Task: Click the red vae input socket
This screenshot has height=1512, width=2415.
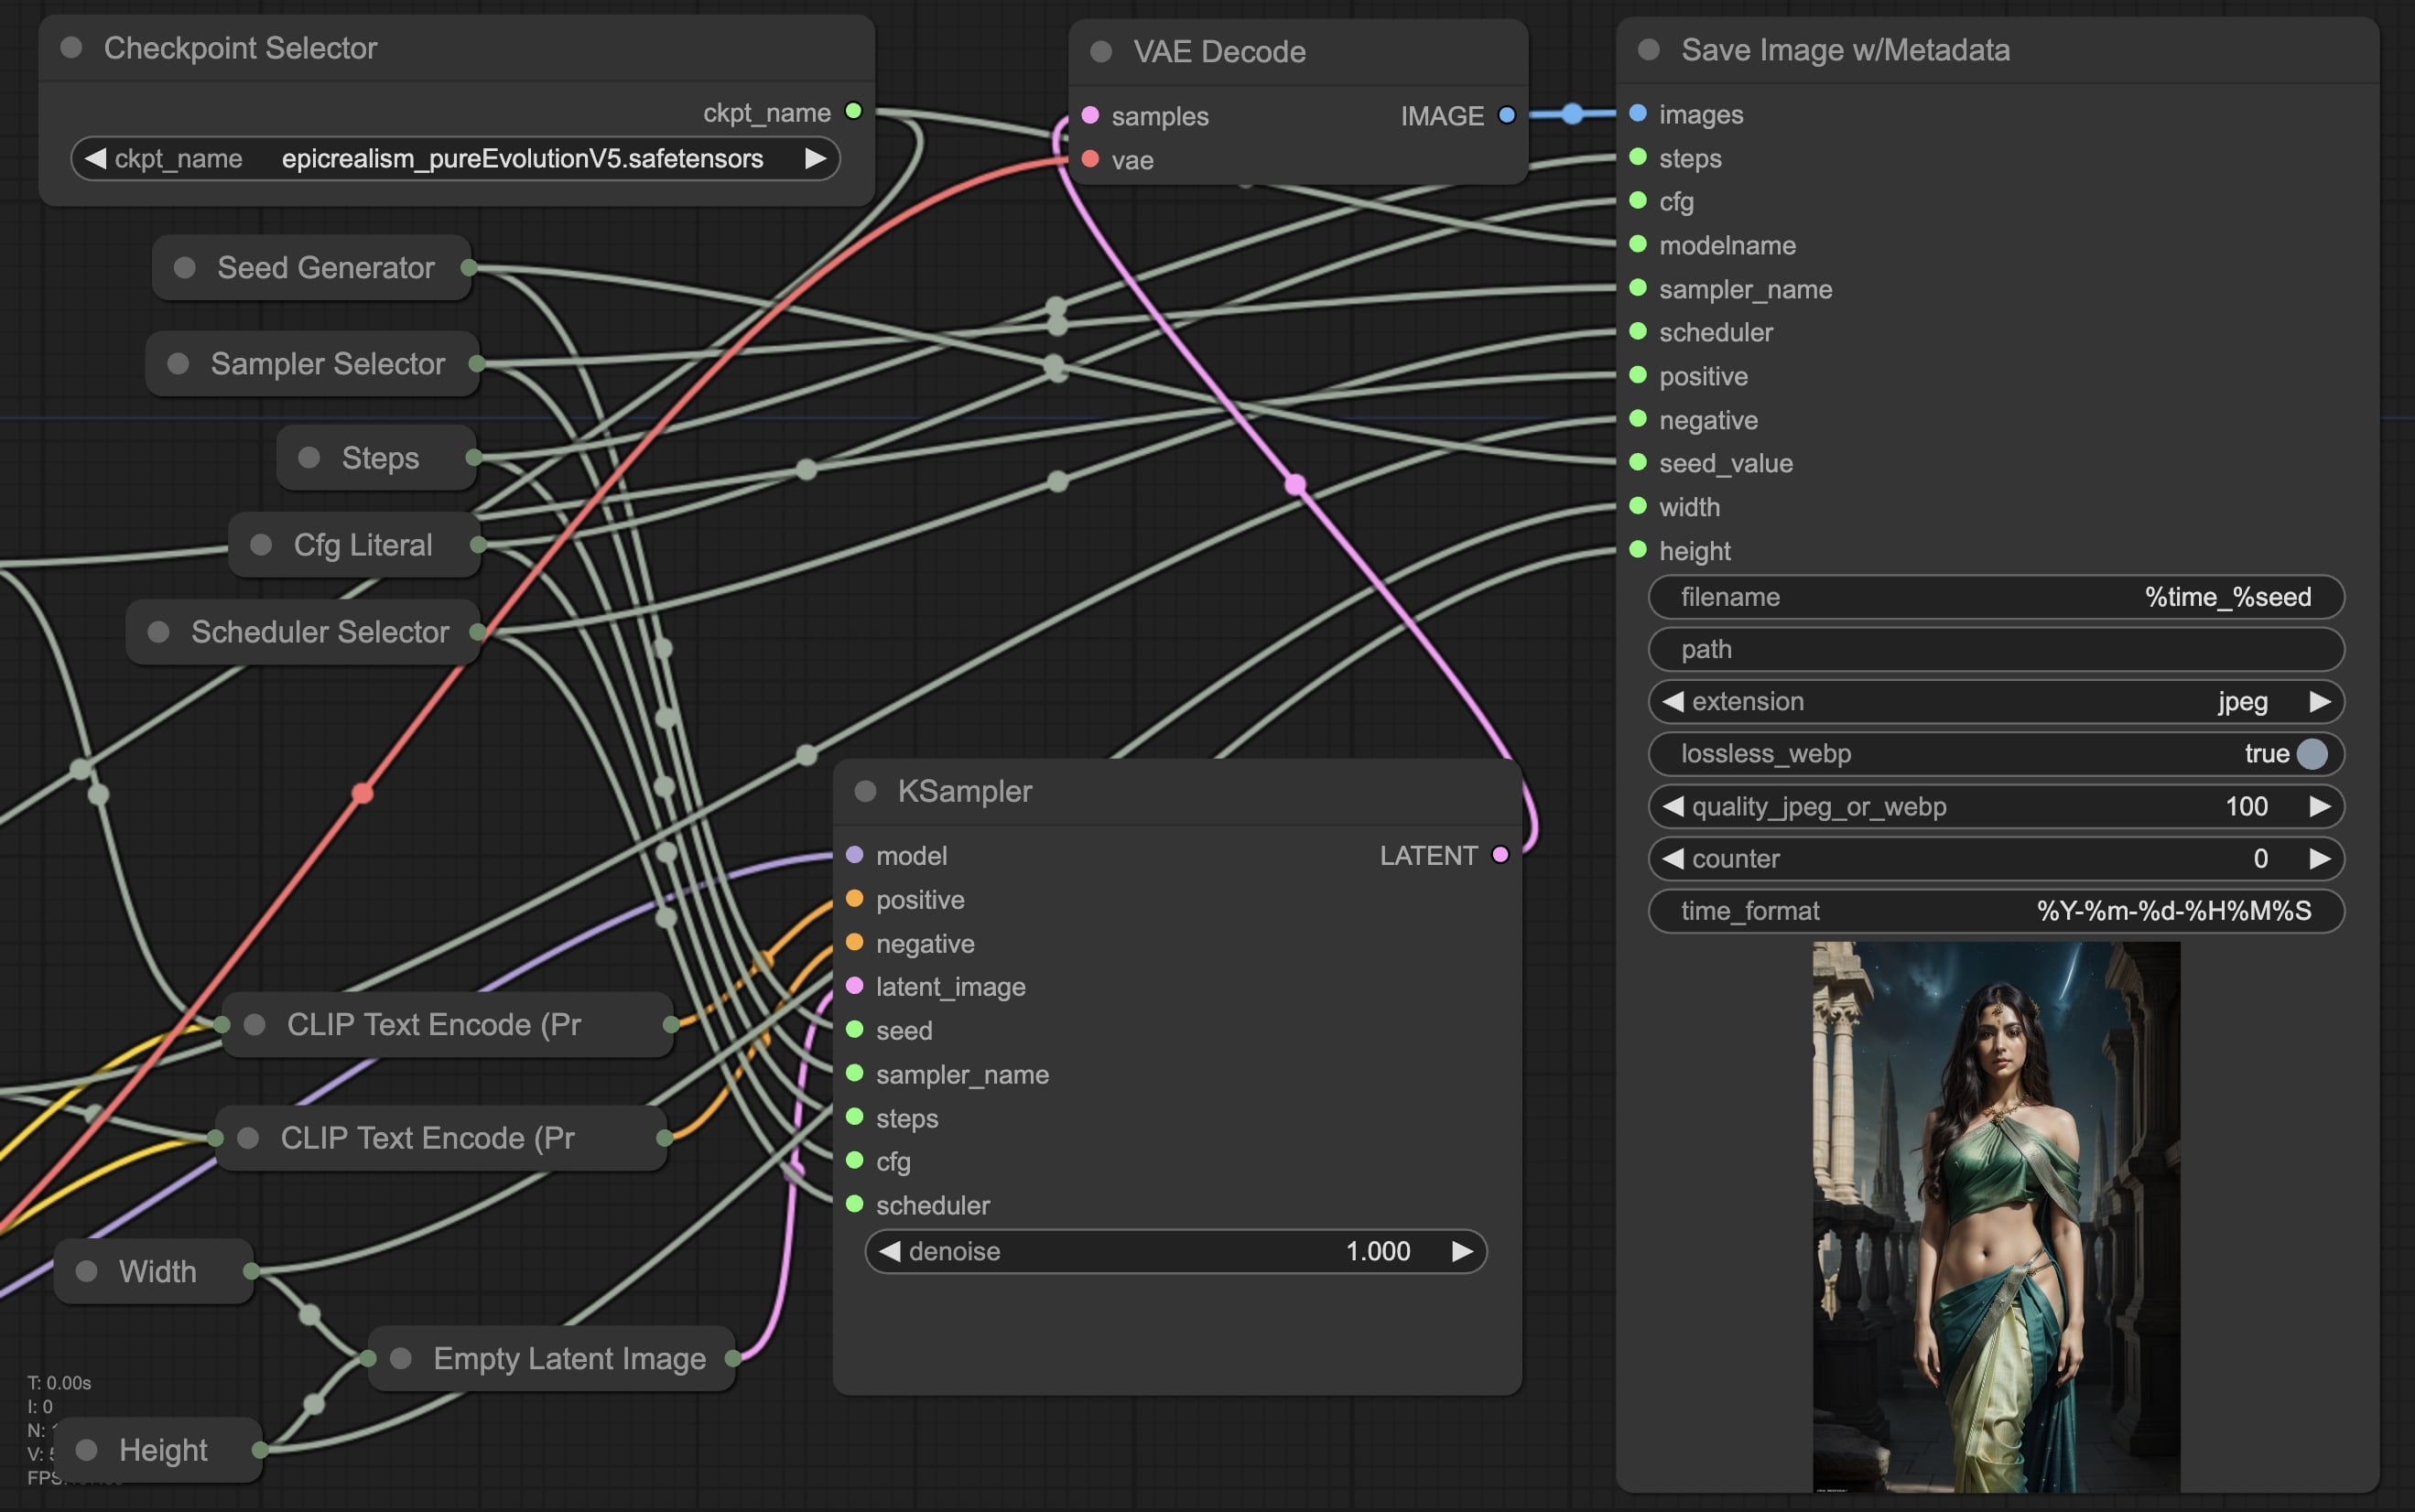Action: [x=1090, y=159]
